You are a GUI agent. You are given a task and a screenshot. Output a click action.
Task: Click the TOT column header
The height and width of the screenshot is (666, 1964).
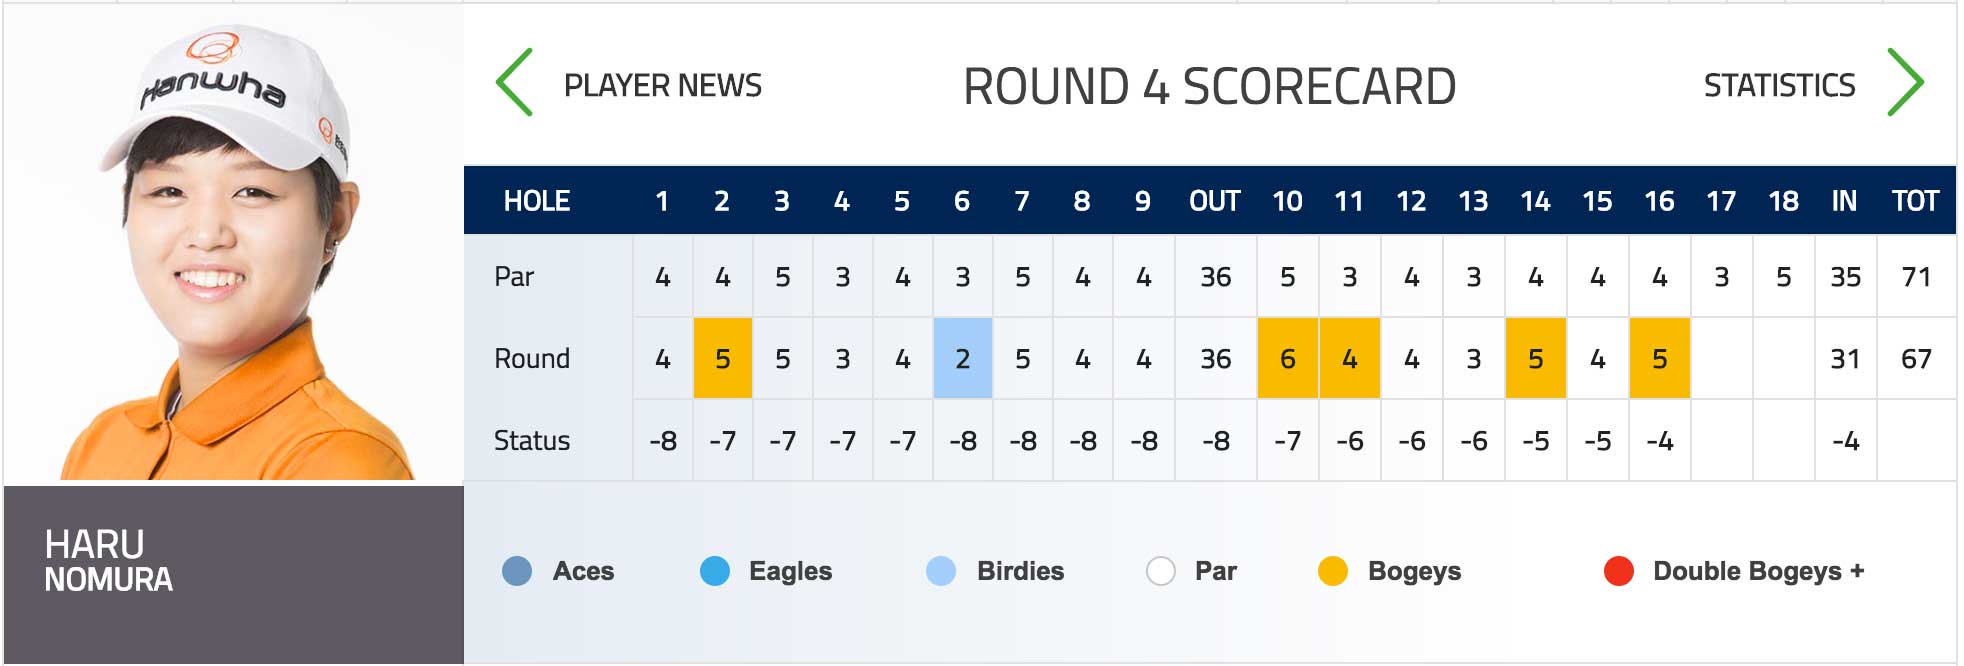(1915, 201)
